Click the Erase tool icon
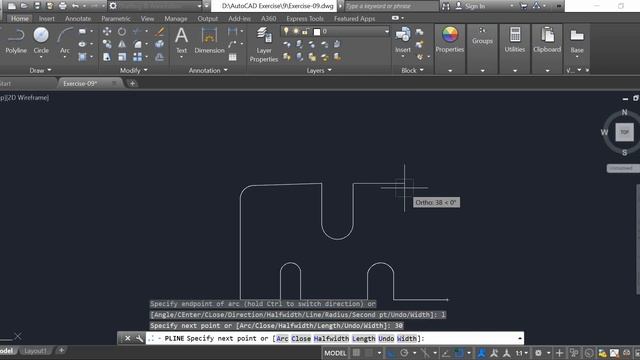 [x=160, y=31]
